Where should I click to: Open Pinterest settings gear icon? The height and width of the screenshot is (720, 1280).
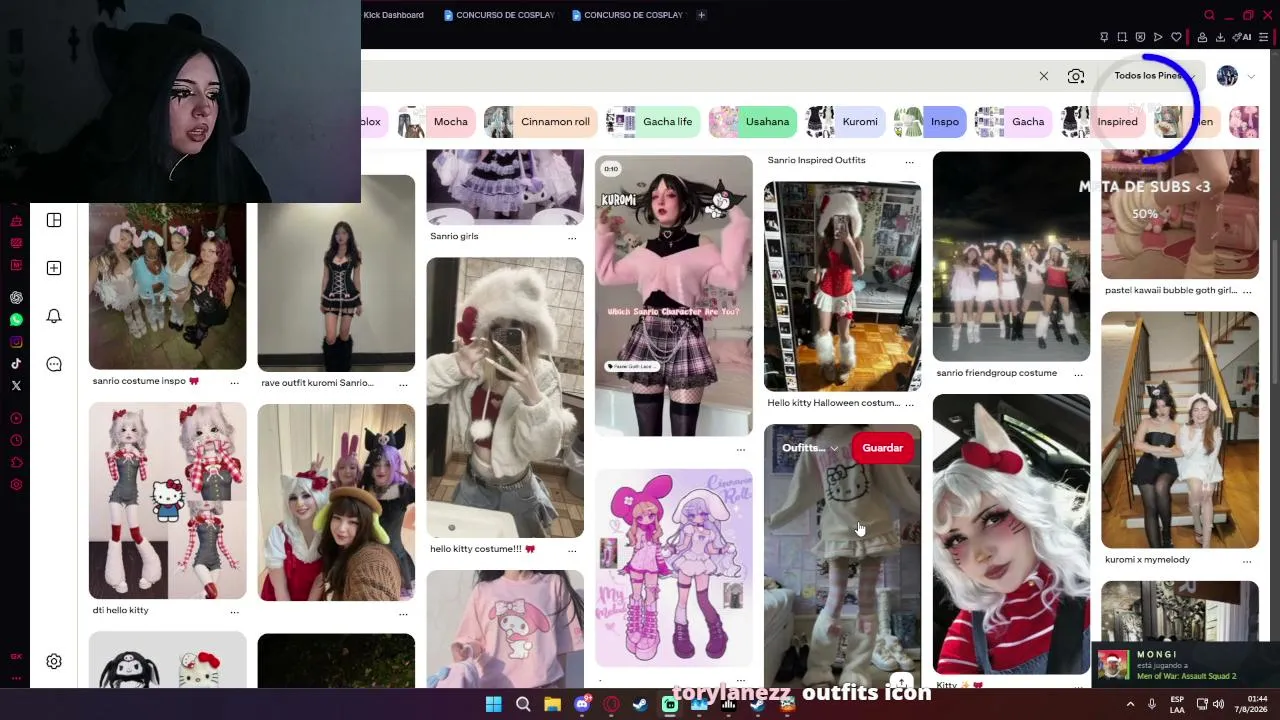[54, 661]
